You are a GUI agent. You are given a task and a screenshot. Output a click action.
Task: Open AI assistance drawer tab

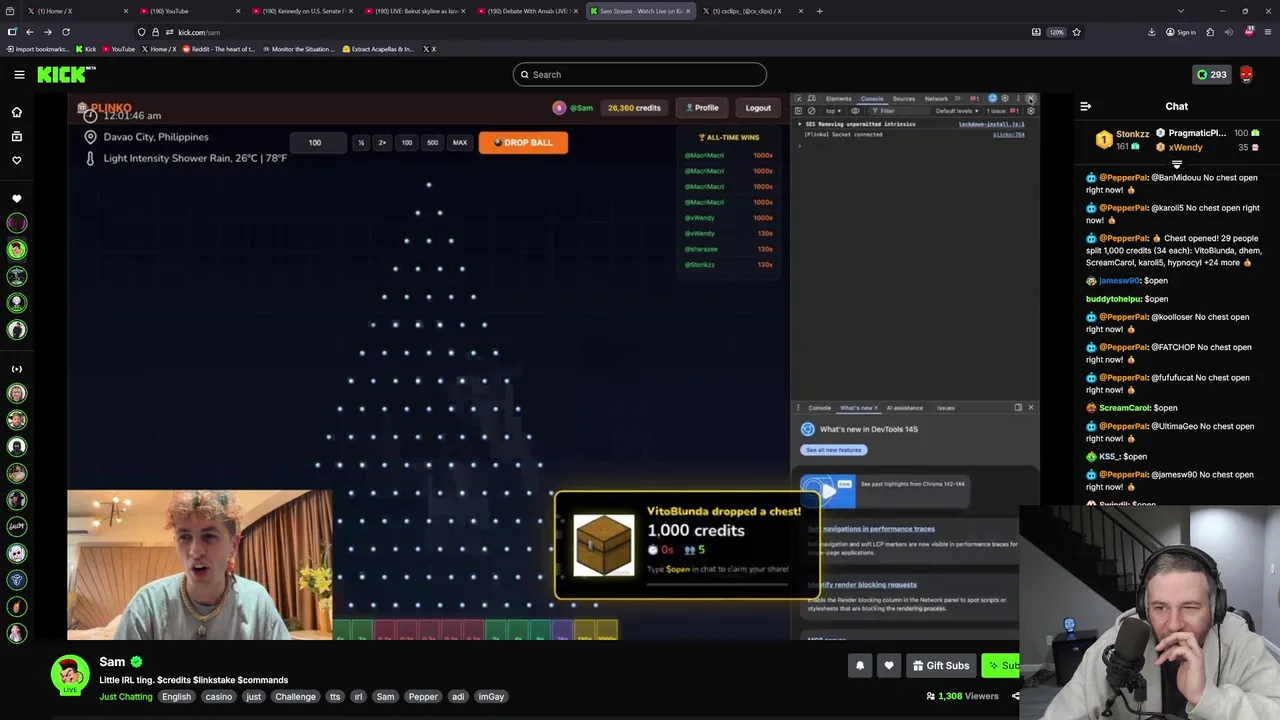[904, 408]
